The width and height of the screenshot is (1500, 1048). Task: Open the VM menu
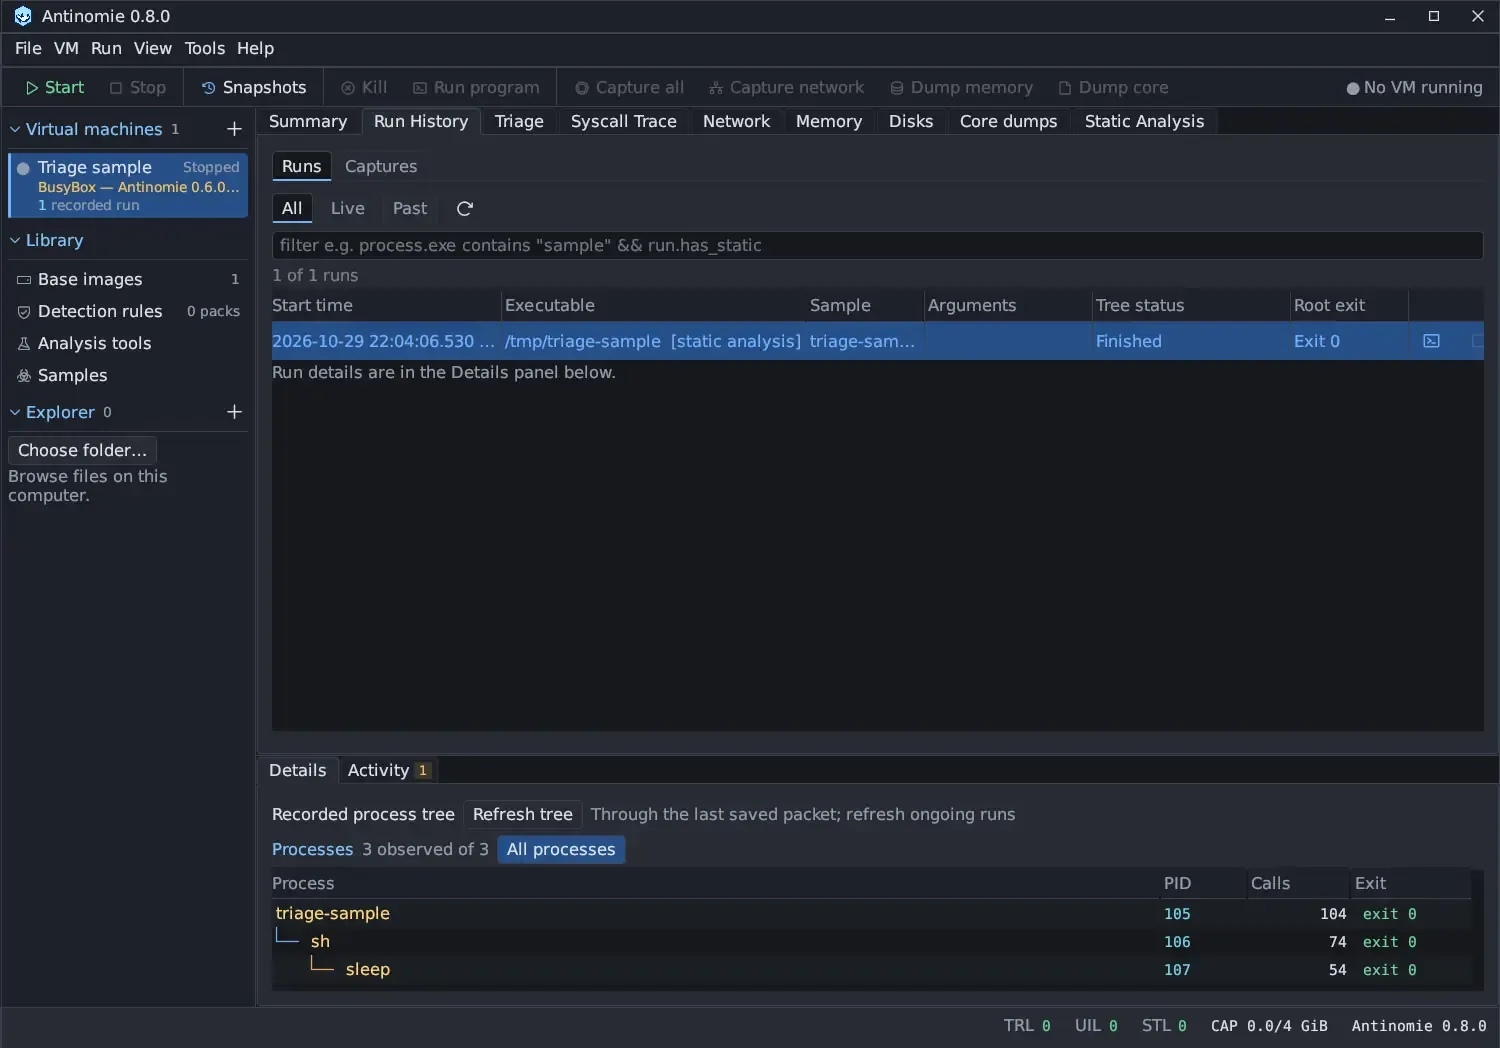click(66, 48)
